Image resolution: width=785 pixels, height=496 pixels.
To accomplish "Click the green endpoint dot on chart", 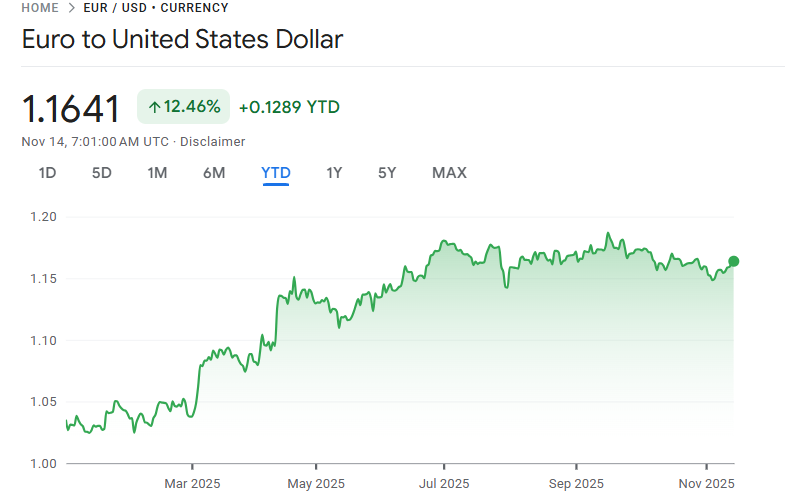I will (x=734, y=261).
